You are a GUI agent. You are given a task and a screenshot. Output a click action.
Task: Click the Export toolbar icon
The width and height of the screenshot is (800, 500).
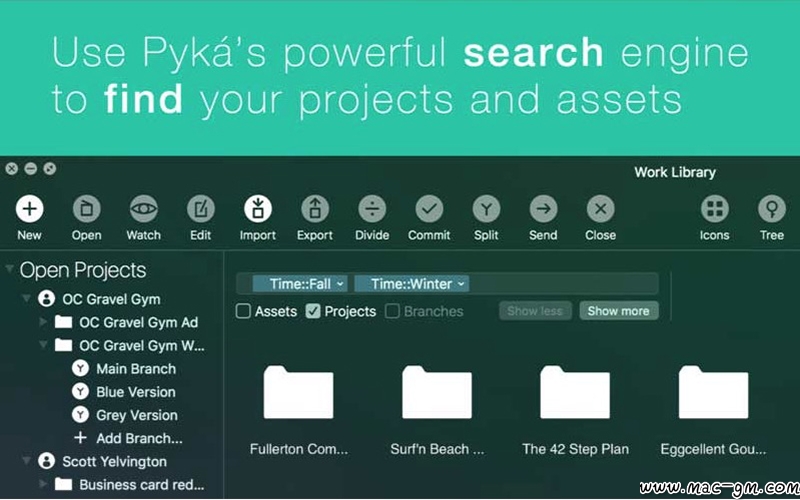315,209
